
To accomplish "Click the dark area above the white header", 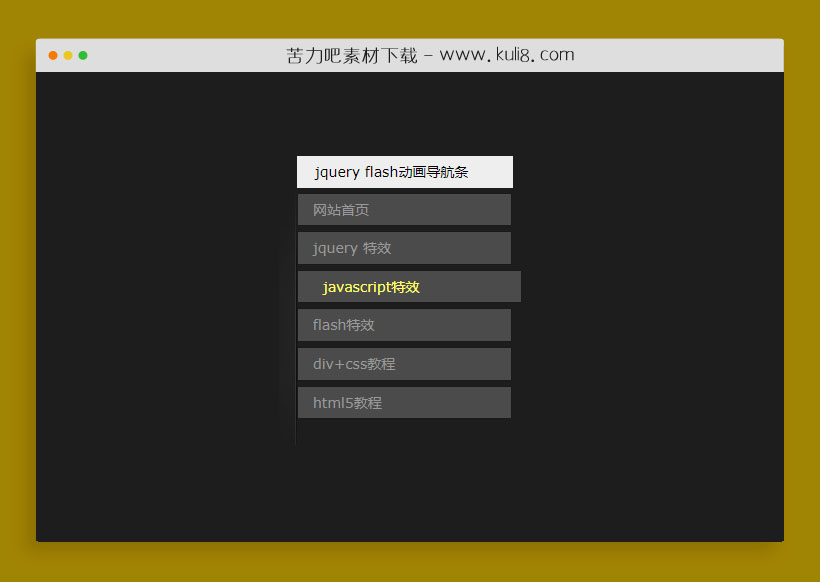I will [x=404, y=110].
